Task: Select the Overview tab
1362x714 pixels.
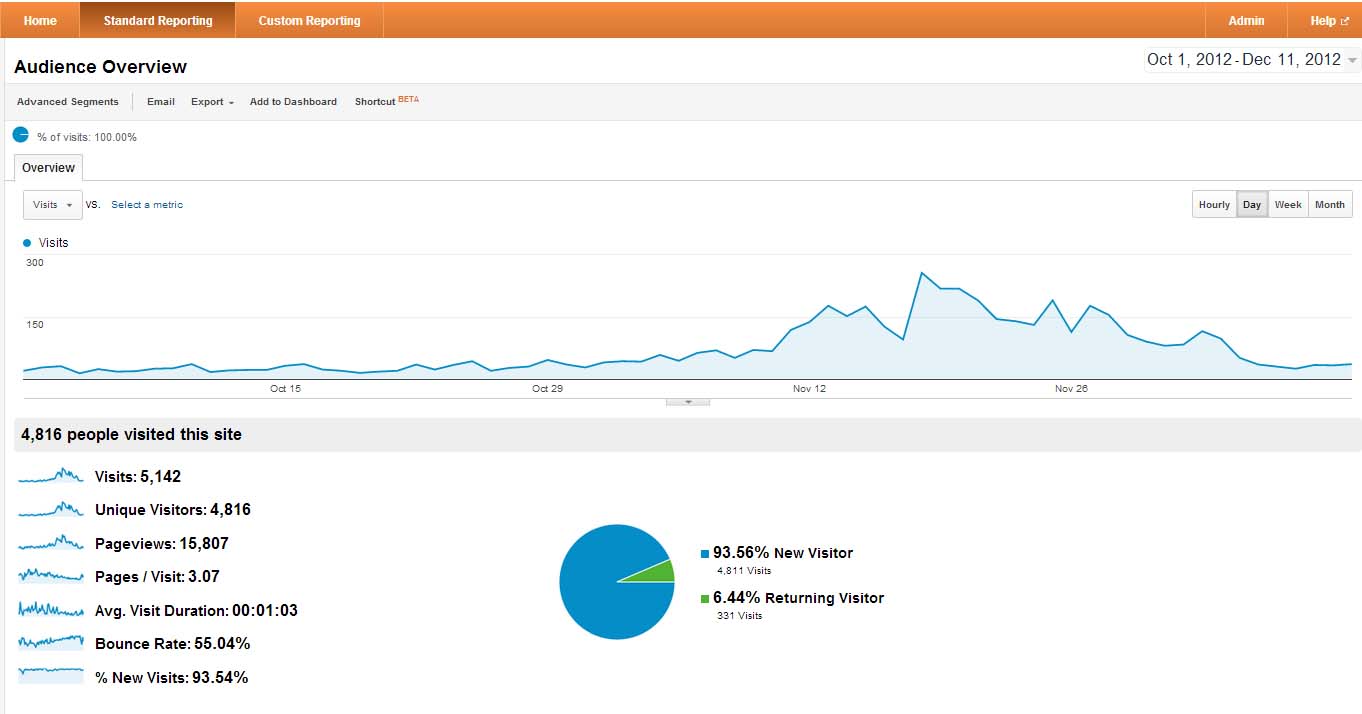Action: point(48,168)
